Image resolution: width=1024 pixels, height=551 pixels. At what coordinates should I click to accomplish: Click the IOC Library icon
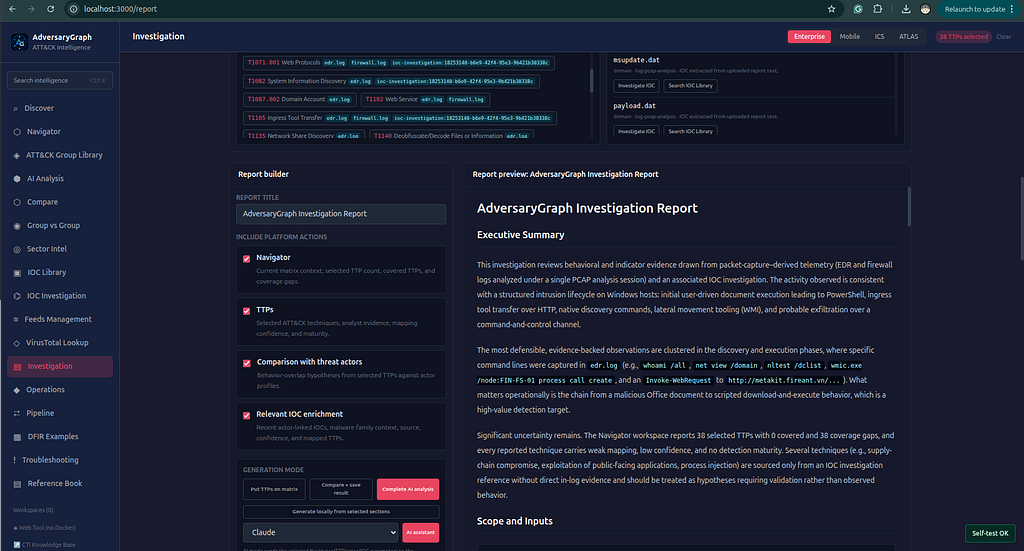(x=17, y=273)
